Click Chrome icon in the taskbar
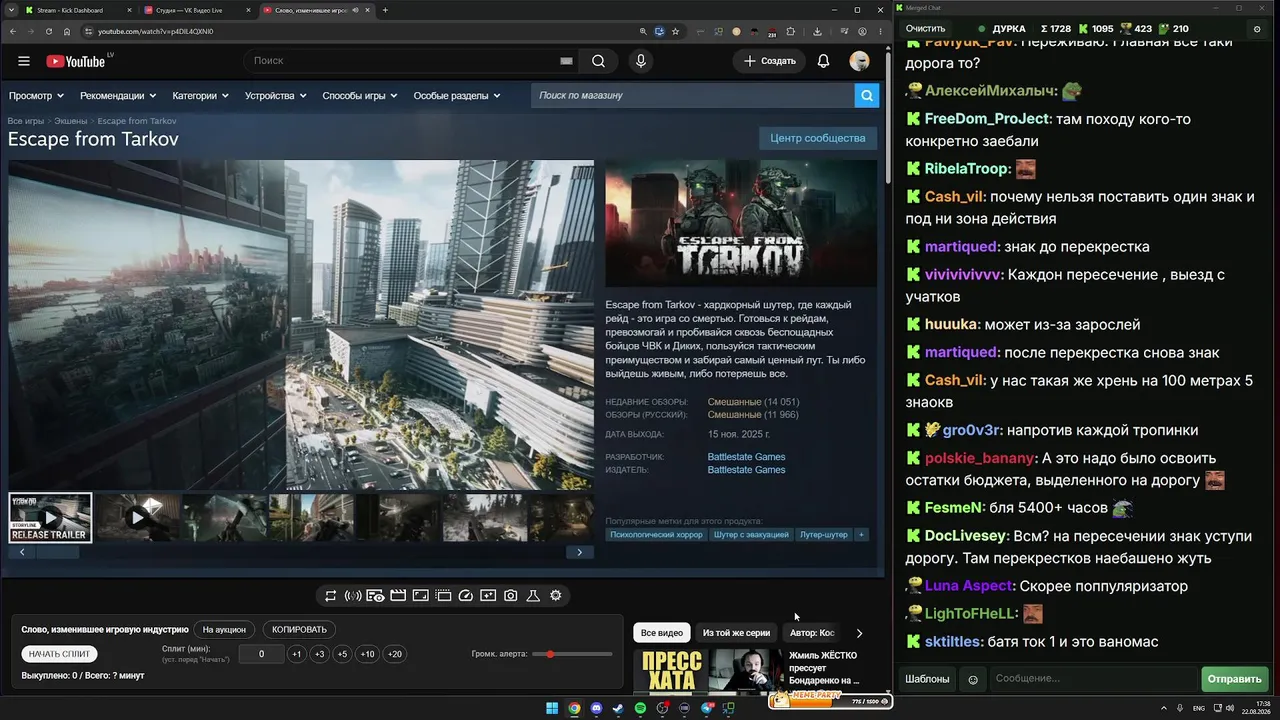The height and width of the screenshot is (720, 1280). 574,709
